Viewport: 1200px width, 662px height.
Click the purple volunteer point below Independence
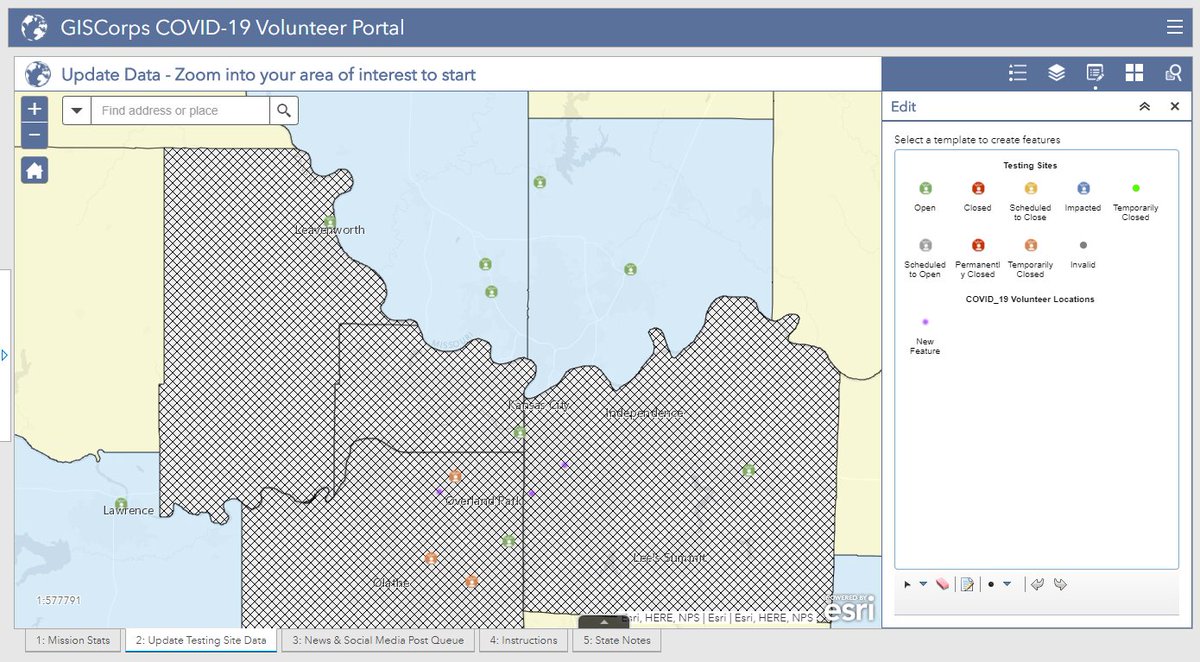[565, 464]
